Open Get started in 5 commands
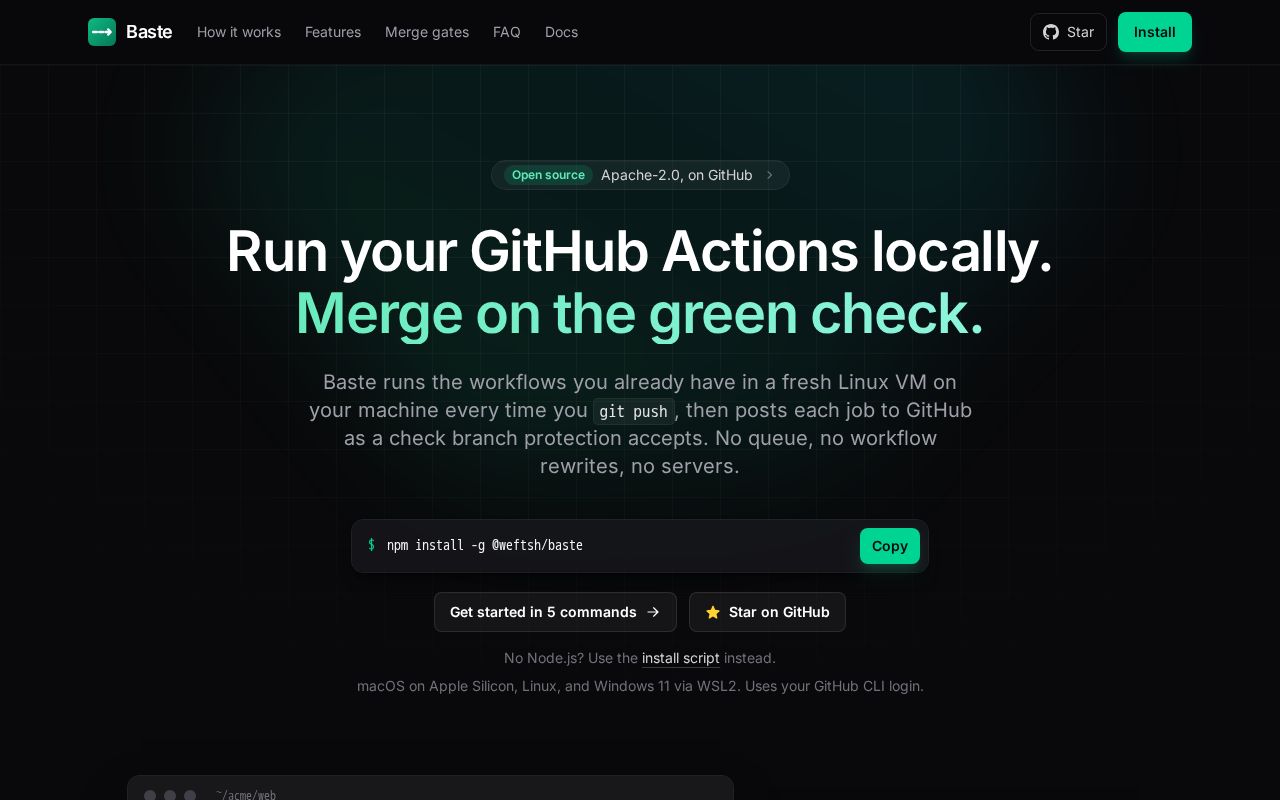The width and height of the screenshot is (1280, 800). pos(555,612)
